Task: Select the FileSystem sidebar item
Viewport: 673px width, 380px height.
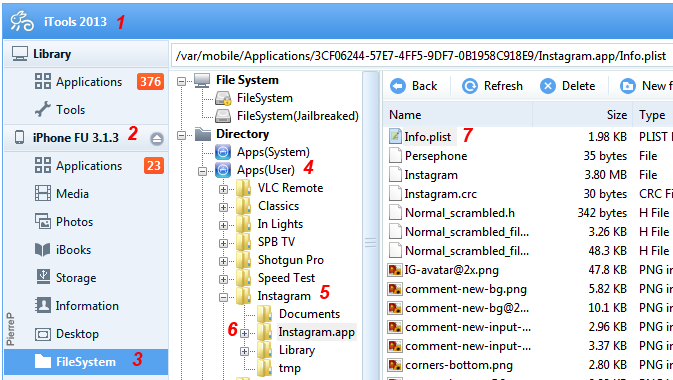Action: coord(86,362)
